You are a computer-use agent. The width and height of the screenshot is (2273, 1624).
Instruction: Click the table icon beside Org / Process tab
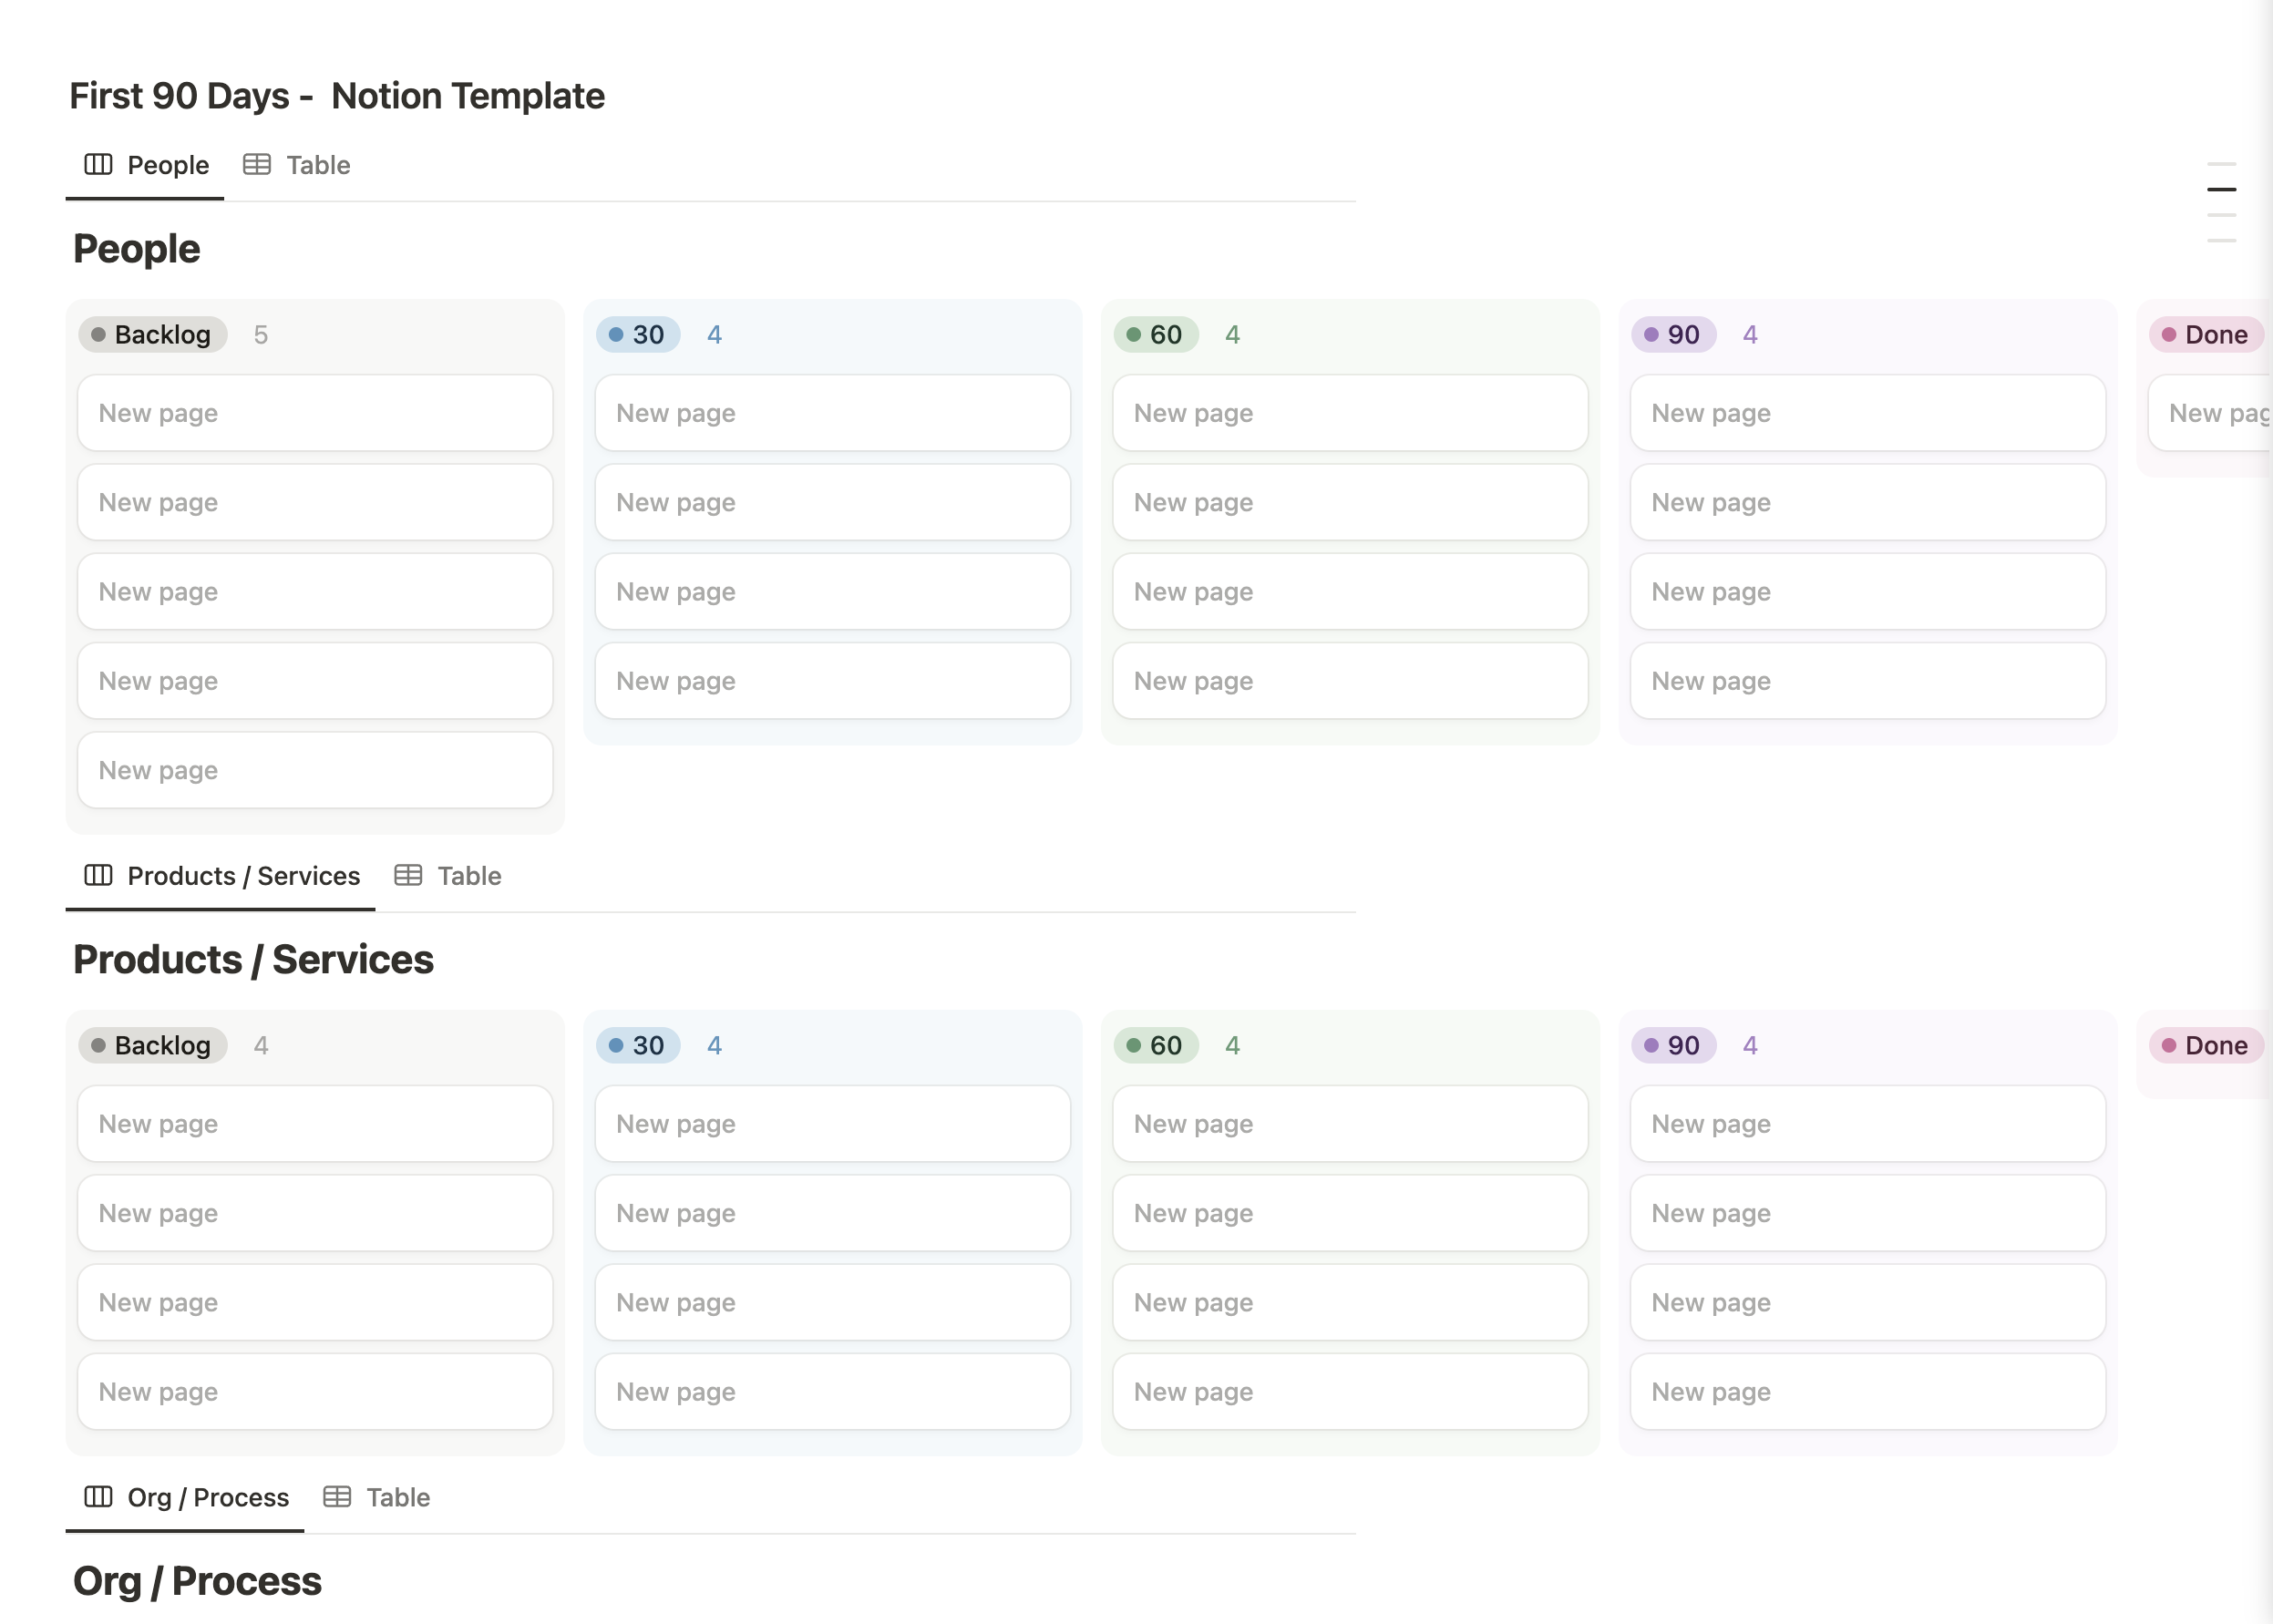coord(337,1496)
